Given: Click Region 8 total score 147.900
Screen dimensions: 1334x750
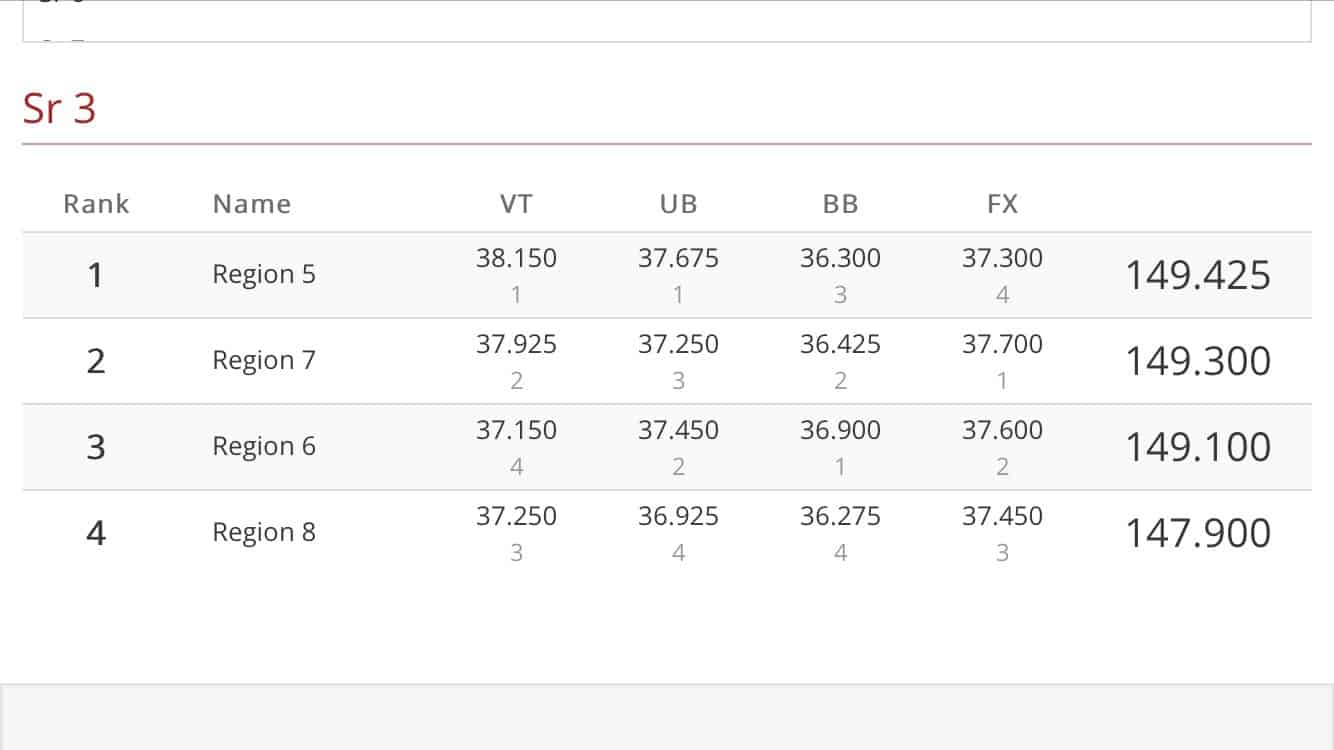Looking at the screenshot, I should tap(1197, 533).
